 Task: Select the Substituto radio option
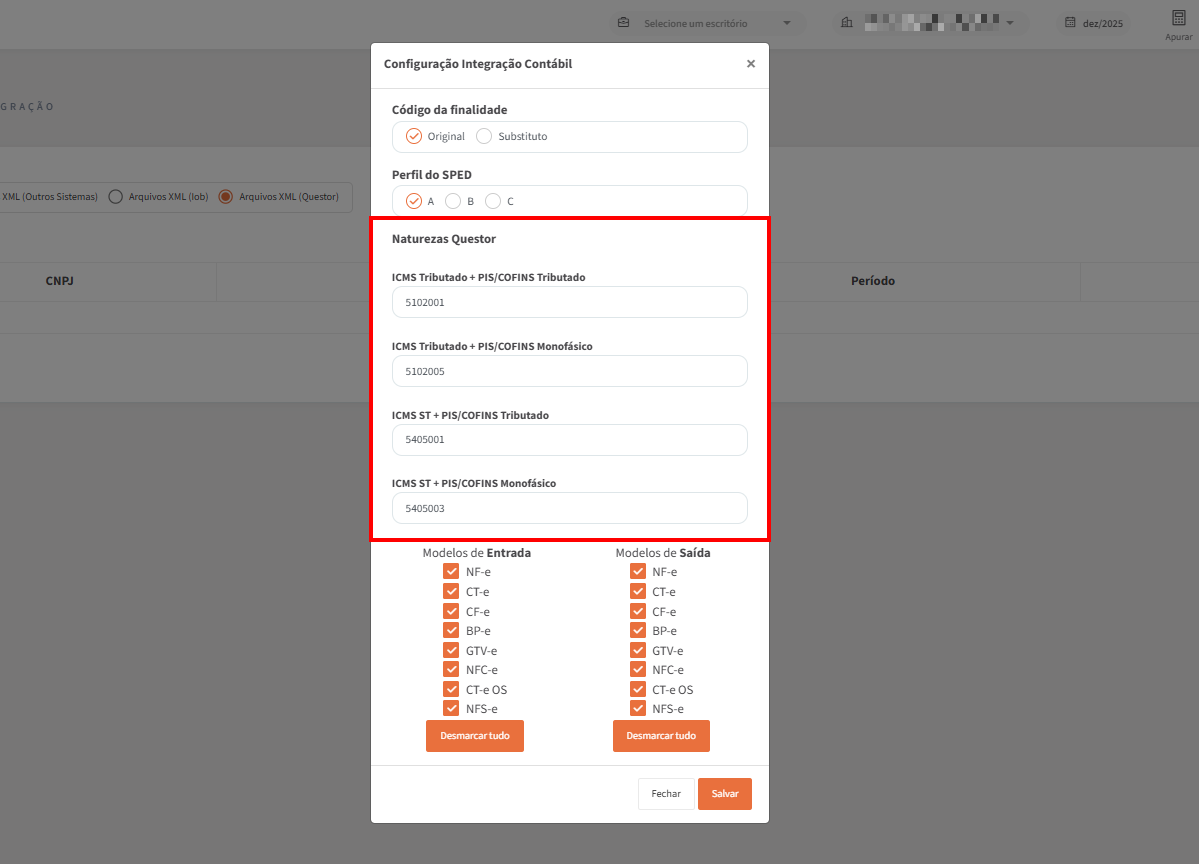point(484,136)
